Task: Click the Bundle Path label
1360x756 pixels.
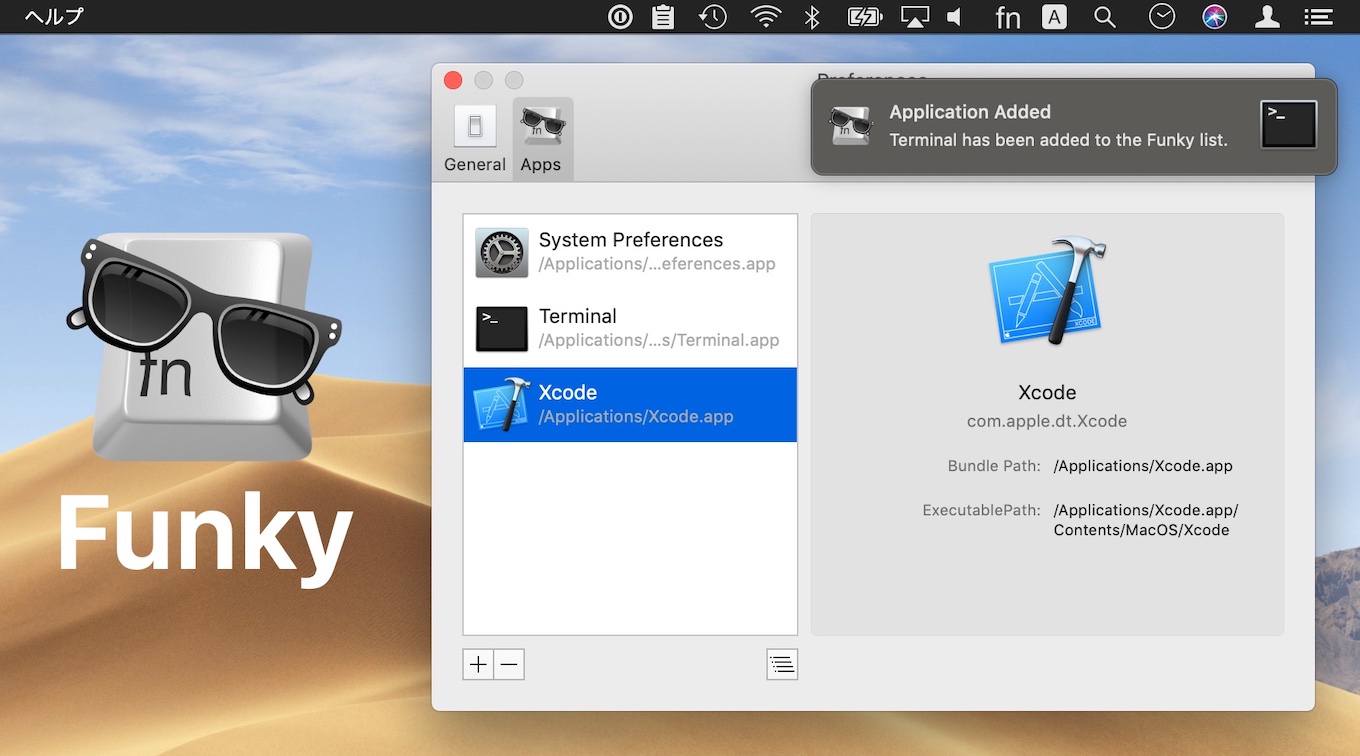Action: [994, 466]
